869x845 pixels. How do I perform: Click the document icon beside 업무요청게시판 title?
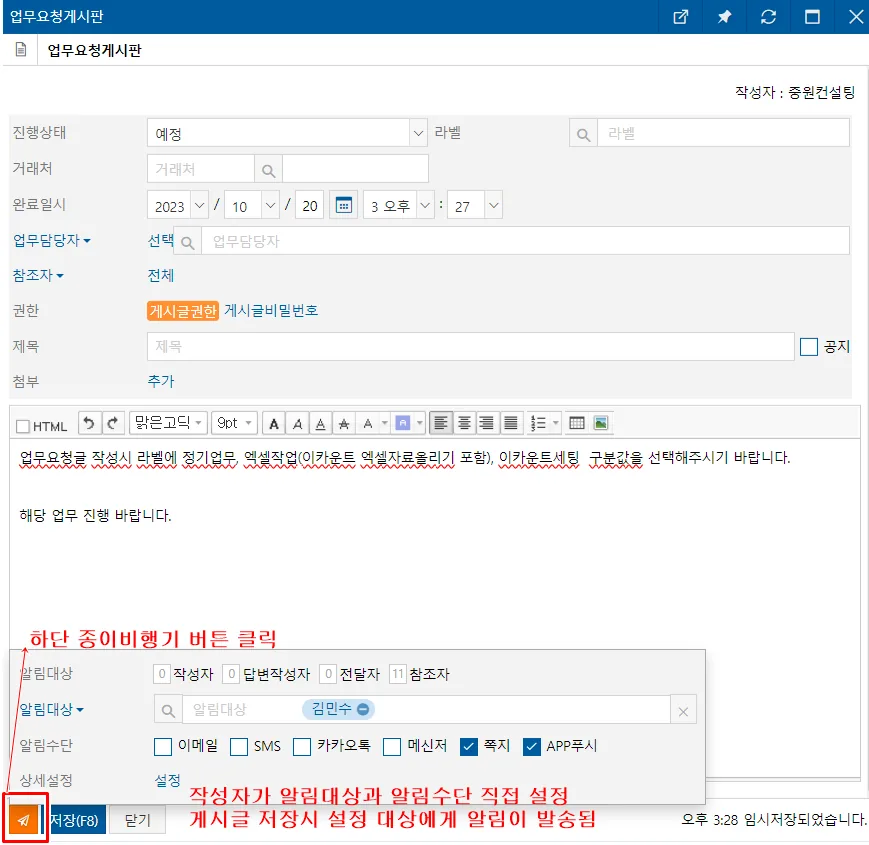tap(21, 50)
